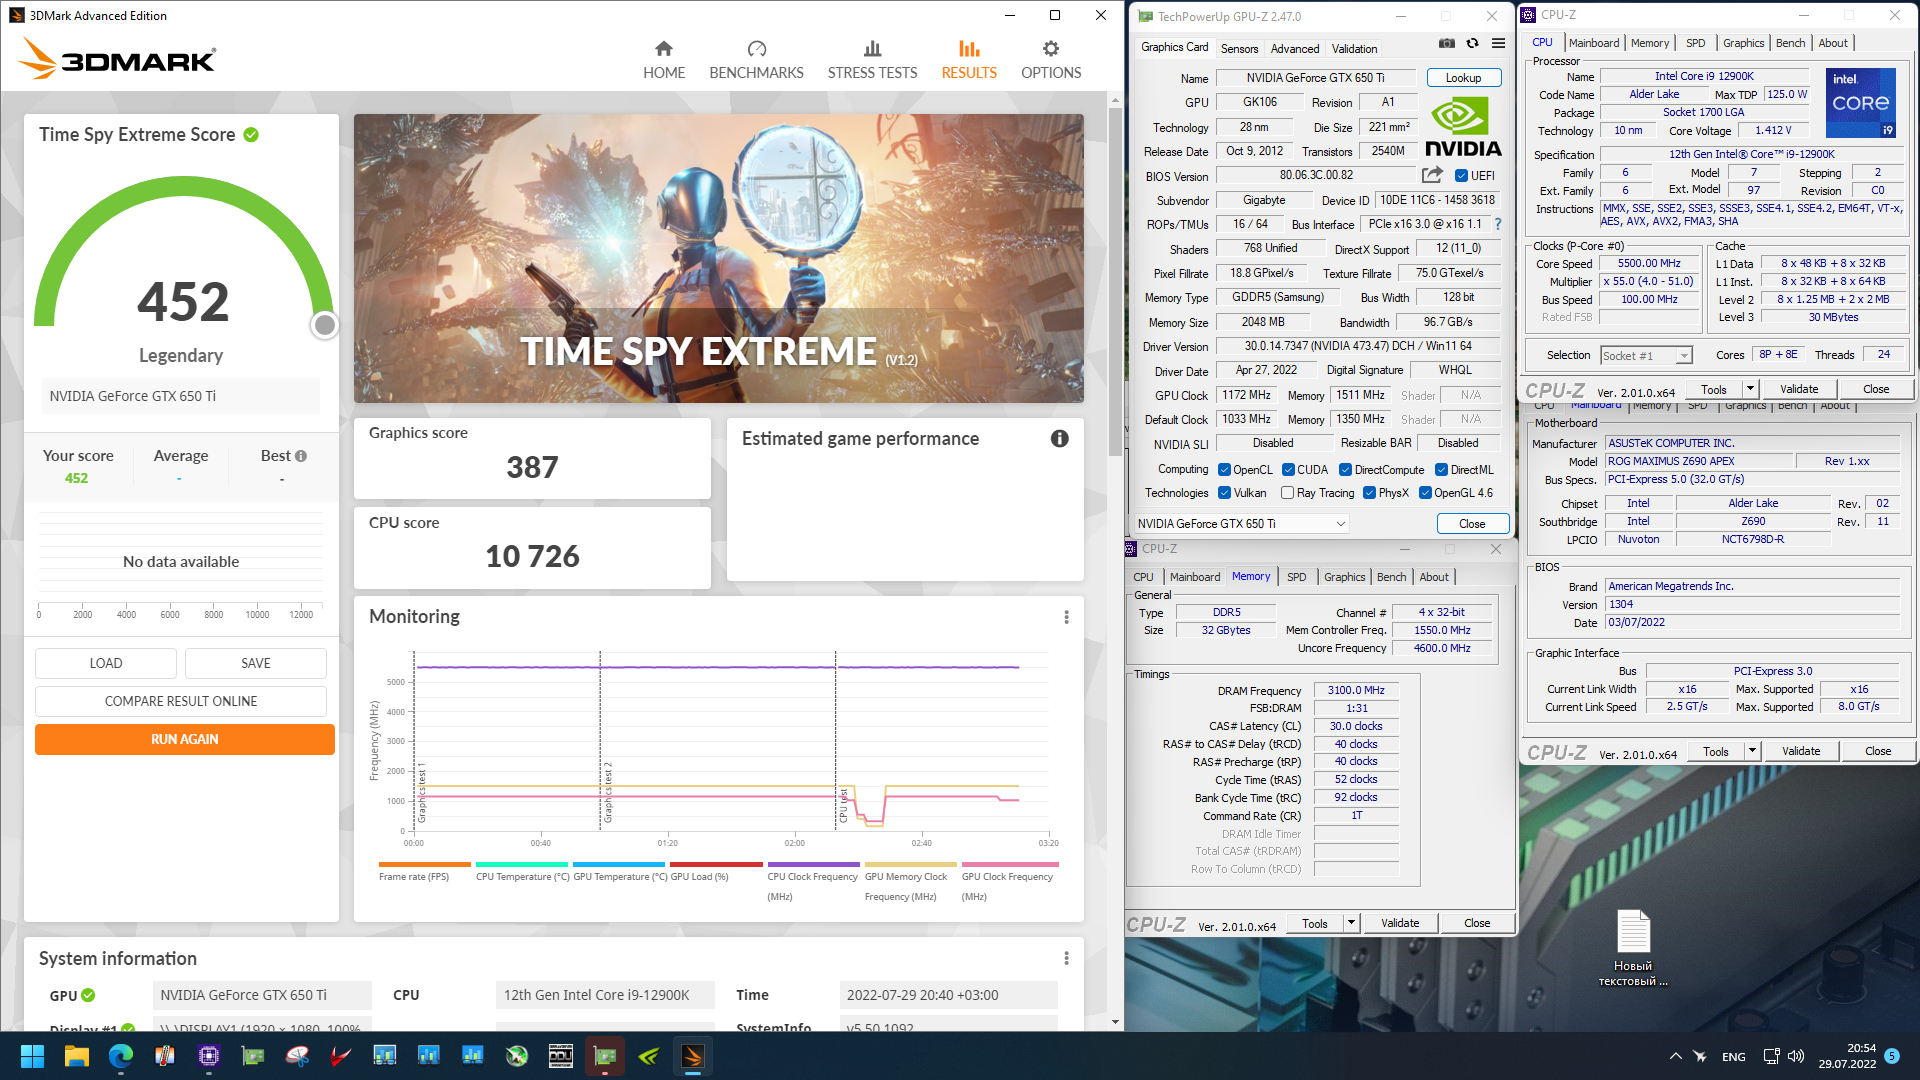Viewport: 1920px width, 1080px height.
Task: Open the clock and date in taskbar
Action: coord(1847,1056)
